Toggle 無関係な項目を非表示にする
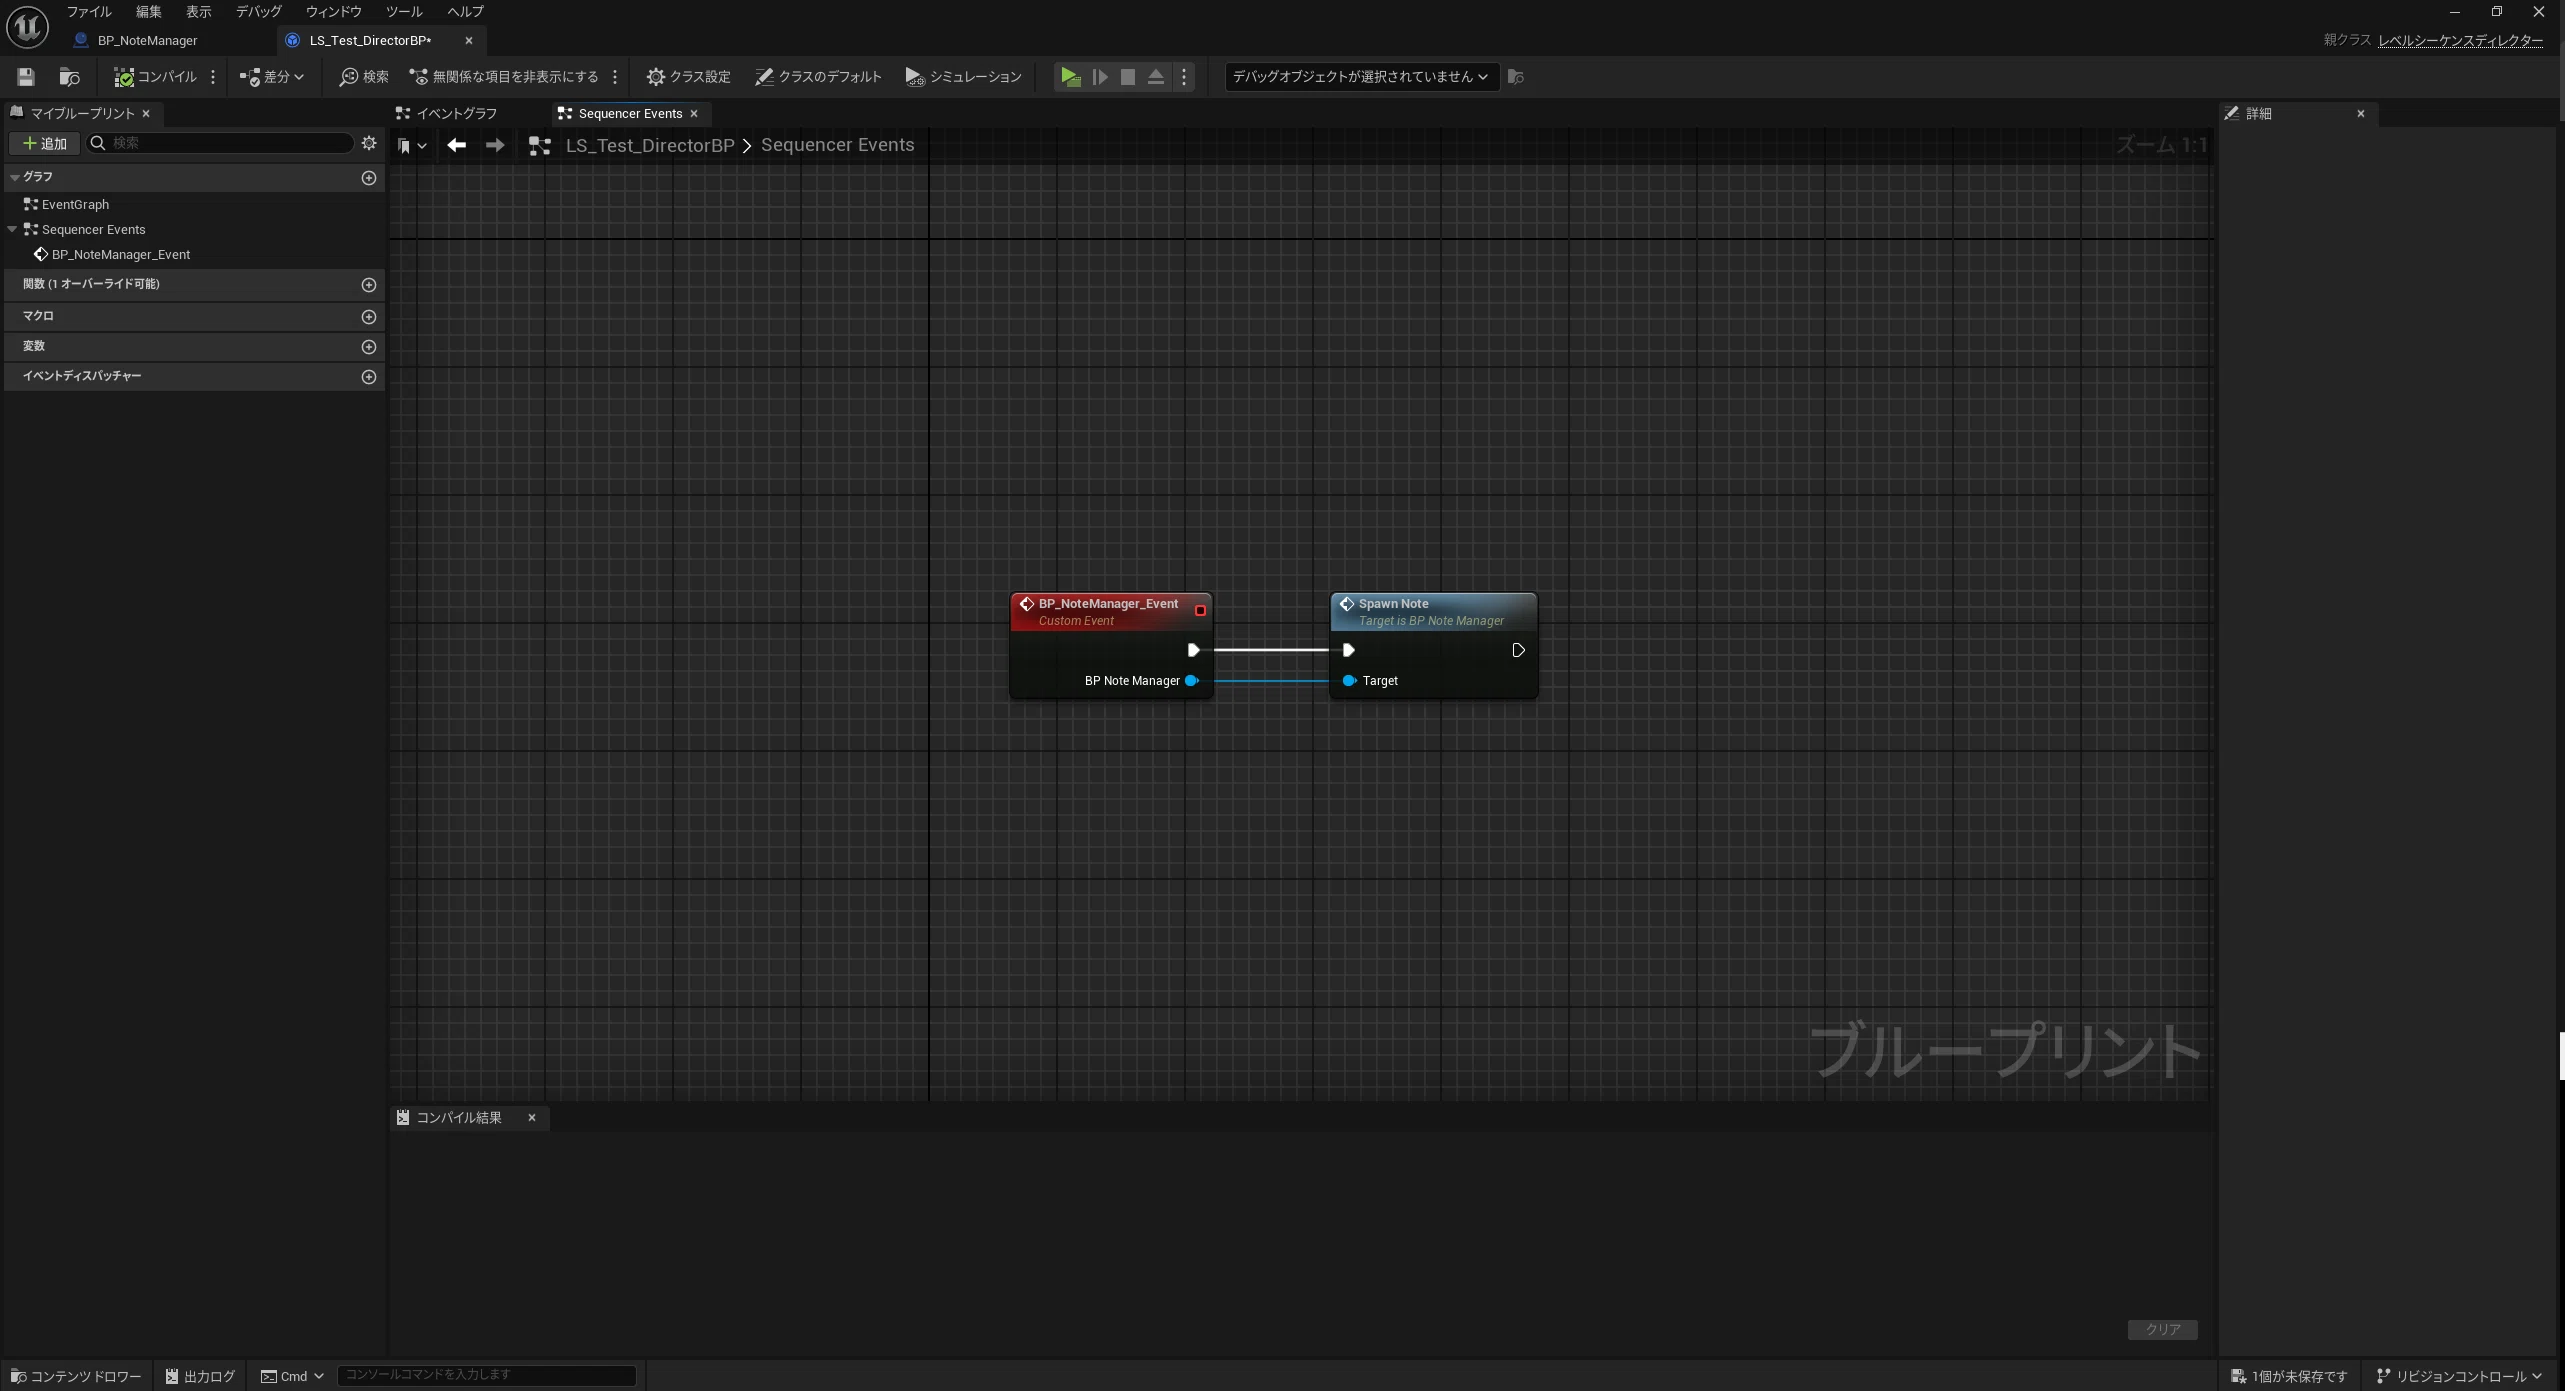The width and height of the screenshot is (2565, 1391). (504, 77)
